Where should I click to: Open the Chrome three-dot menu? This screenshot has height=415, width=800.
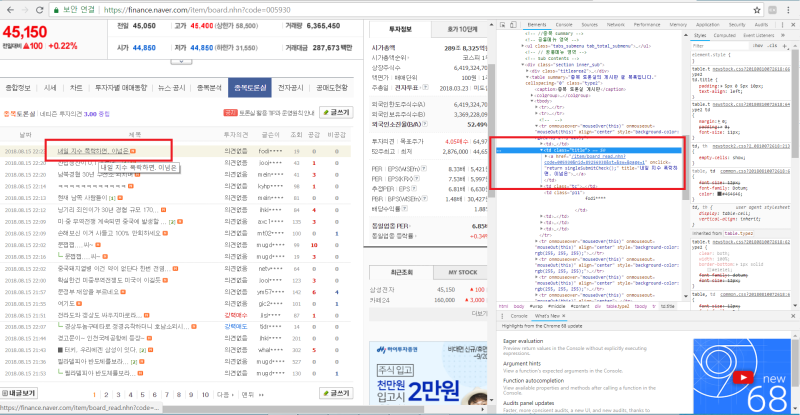(x=788, y=10)
